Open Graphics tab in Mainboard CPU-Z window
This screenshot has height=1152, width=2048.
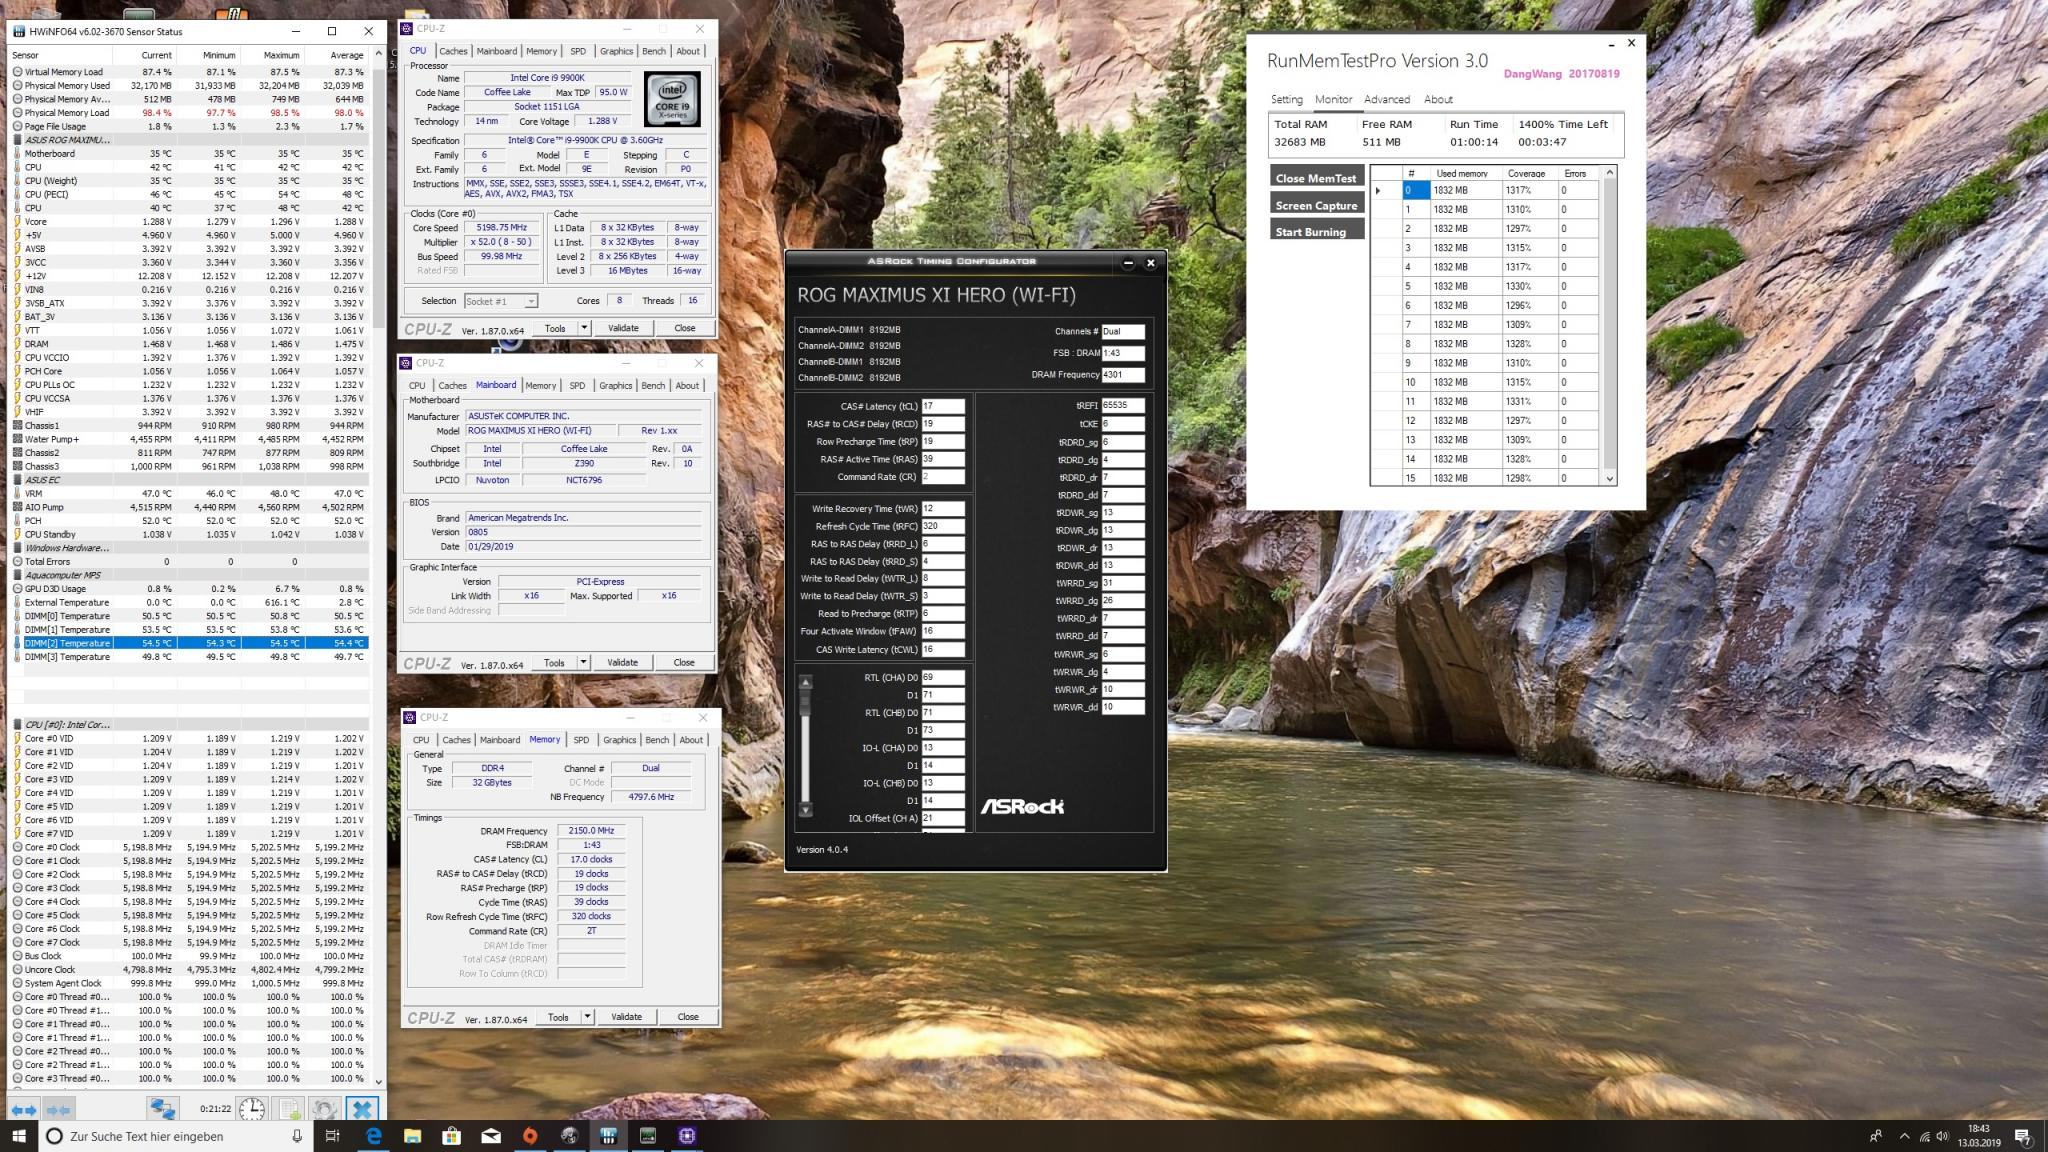coord(615,385)
